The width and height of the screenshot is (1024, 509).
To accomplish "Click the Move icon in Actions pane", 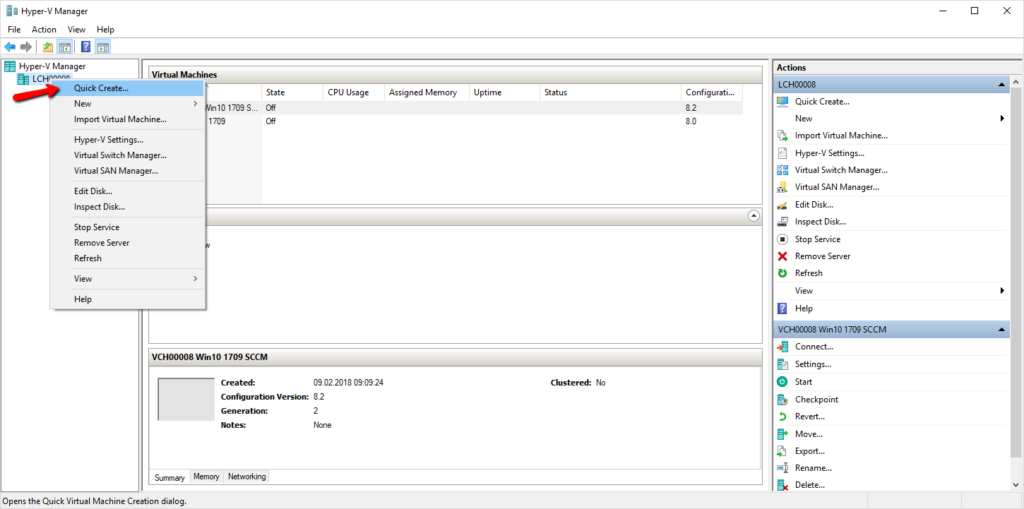I will [x=782, y=434].
